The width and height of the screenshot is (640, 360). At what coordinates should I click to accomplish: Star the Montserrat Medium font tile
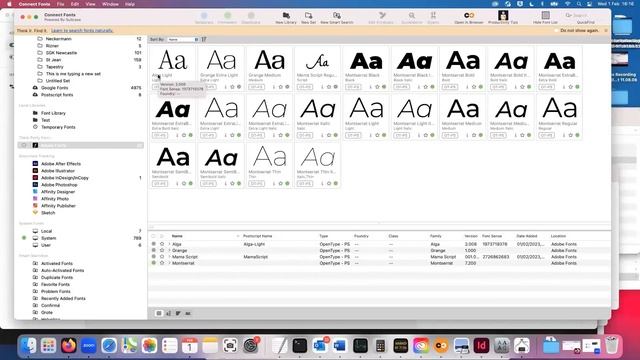(x=474, y=135)
